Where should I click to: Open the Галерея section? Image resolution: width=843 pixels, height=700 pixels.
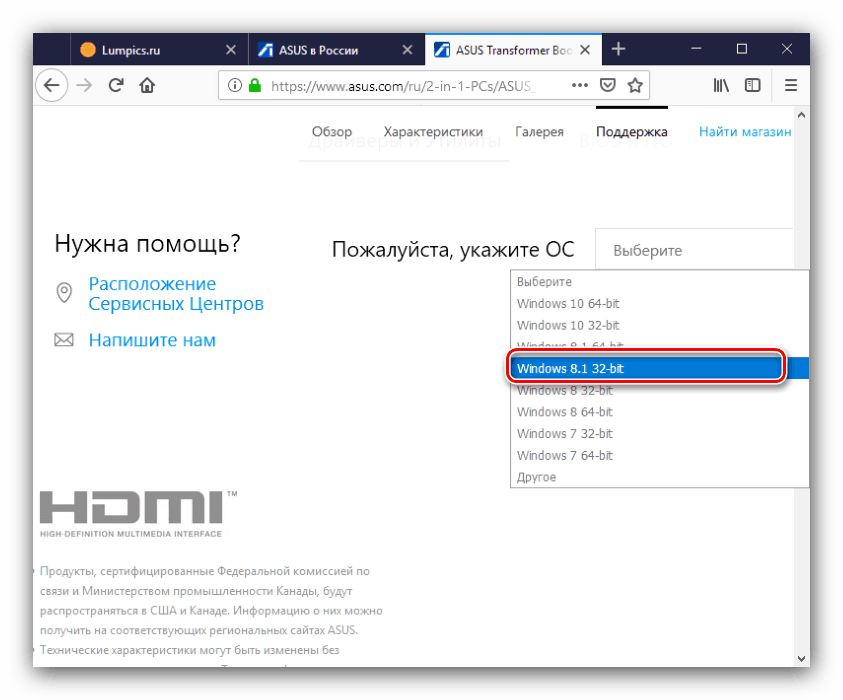[x=539, y=132]
